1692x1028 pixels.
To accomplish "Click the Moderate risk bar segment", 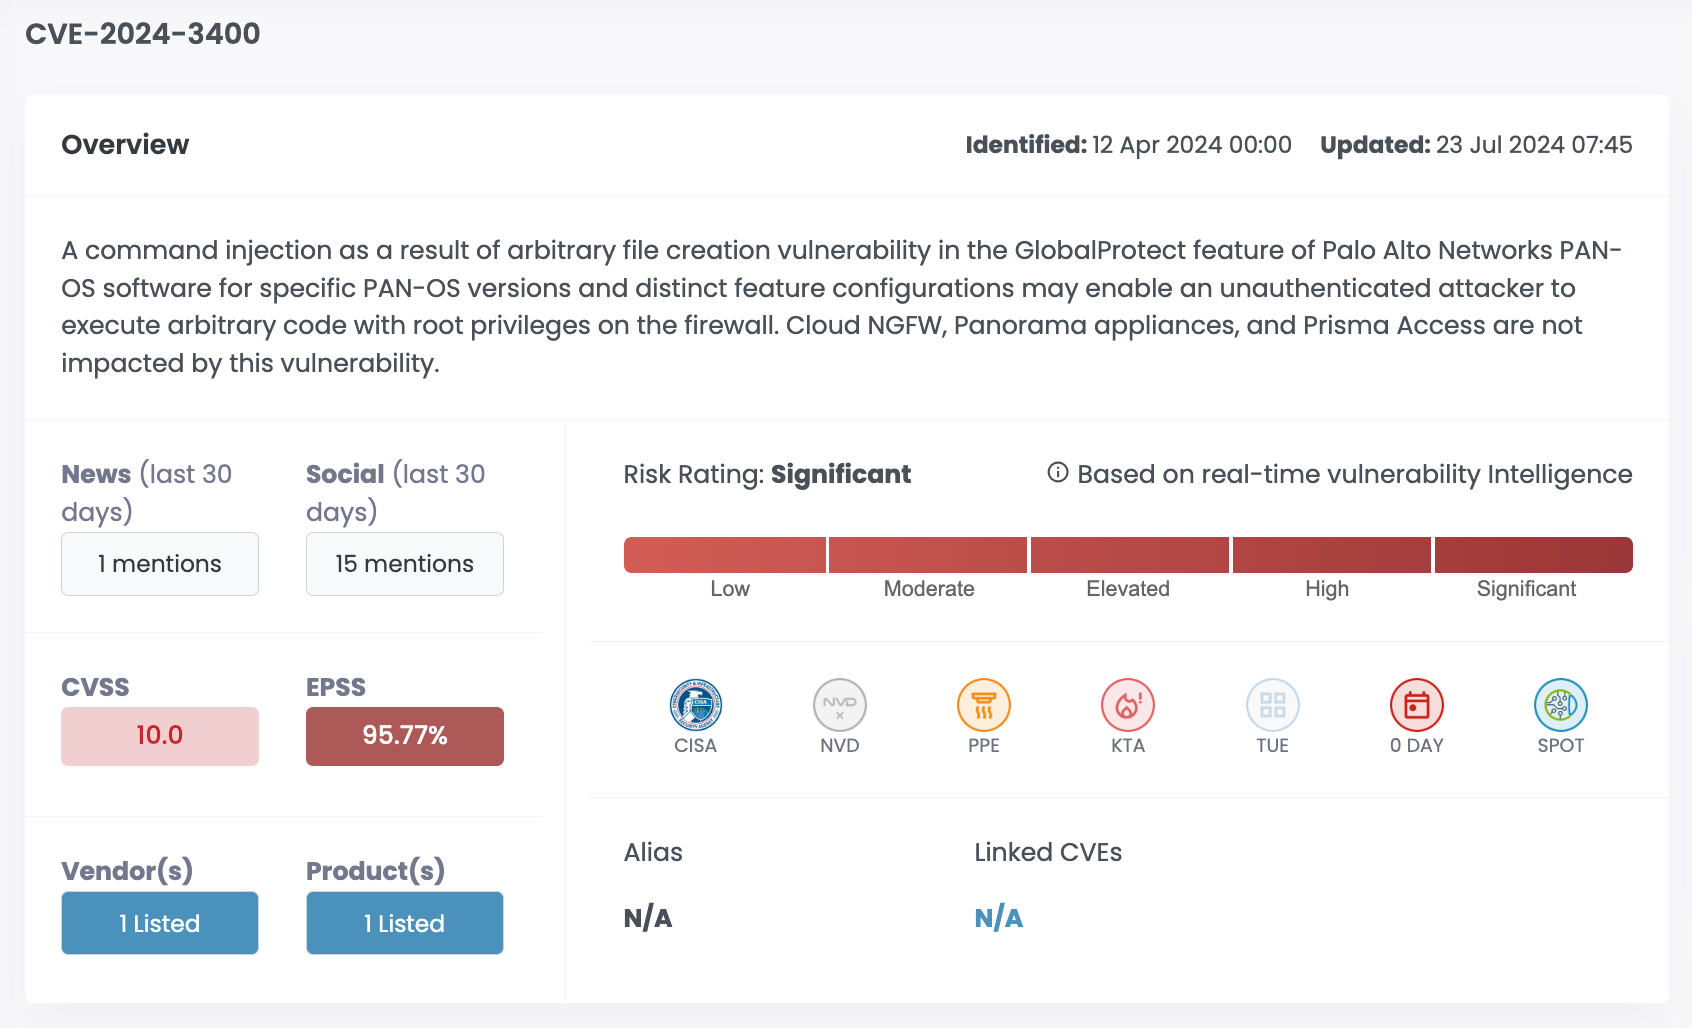I will click(928, 555).
